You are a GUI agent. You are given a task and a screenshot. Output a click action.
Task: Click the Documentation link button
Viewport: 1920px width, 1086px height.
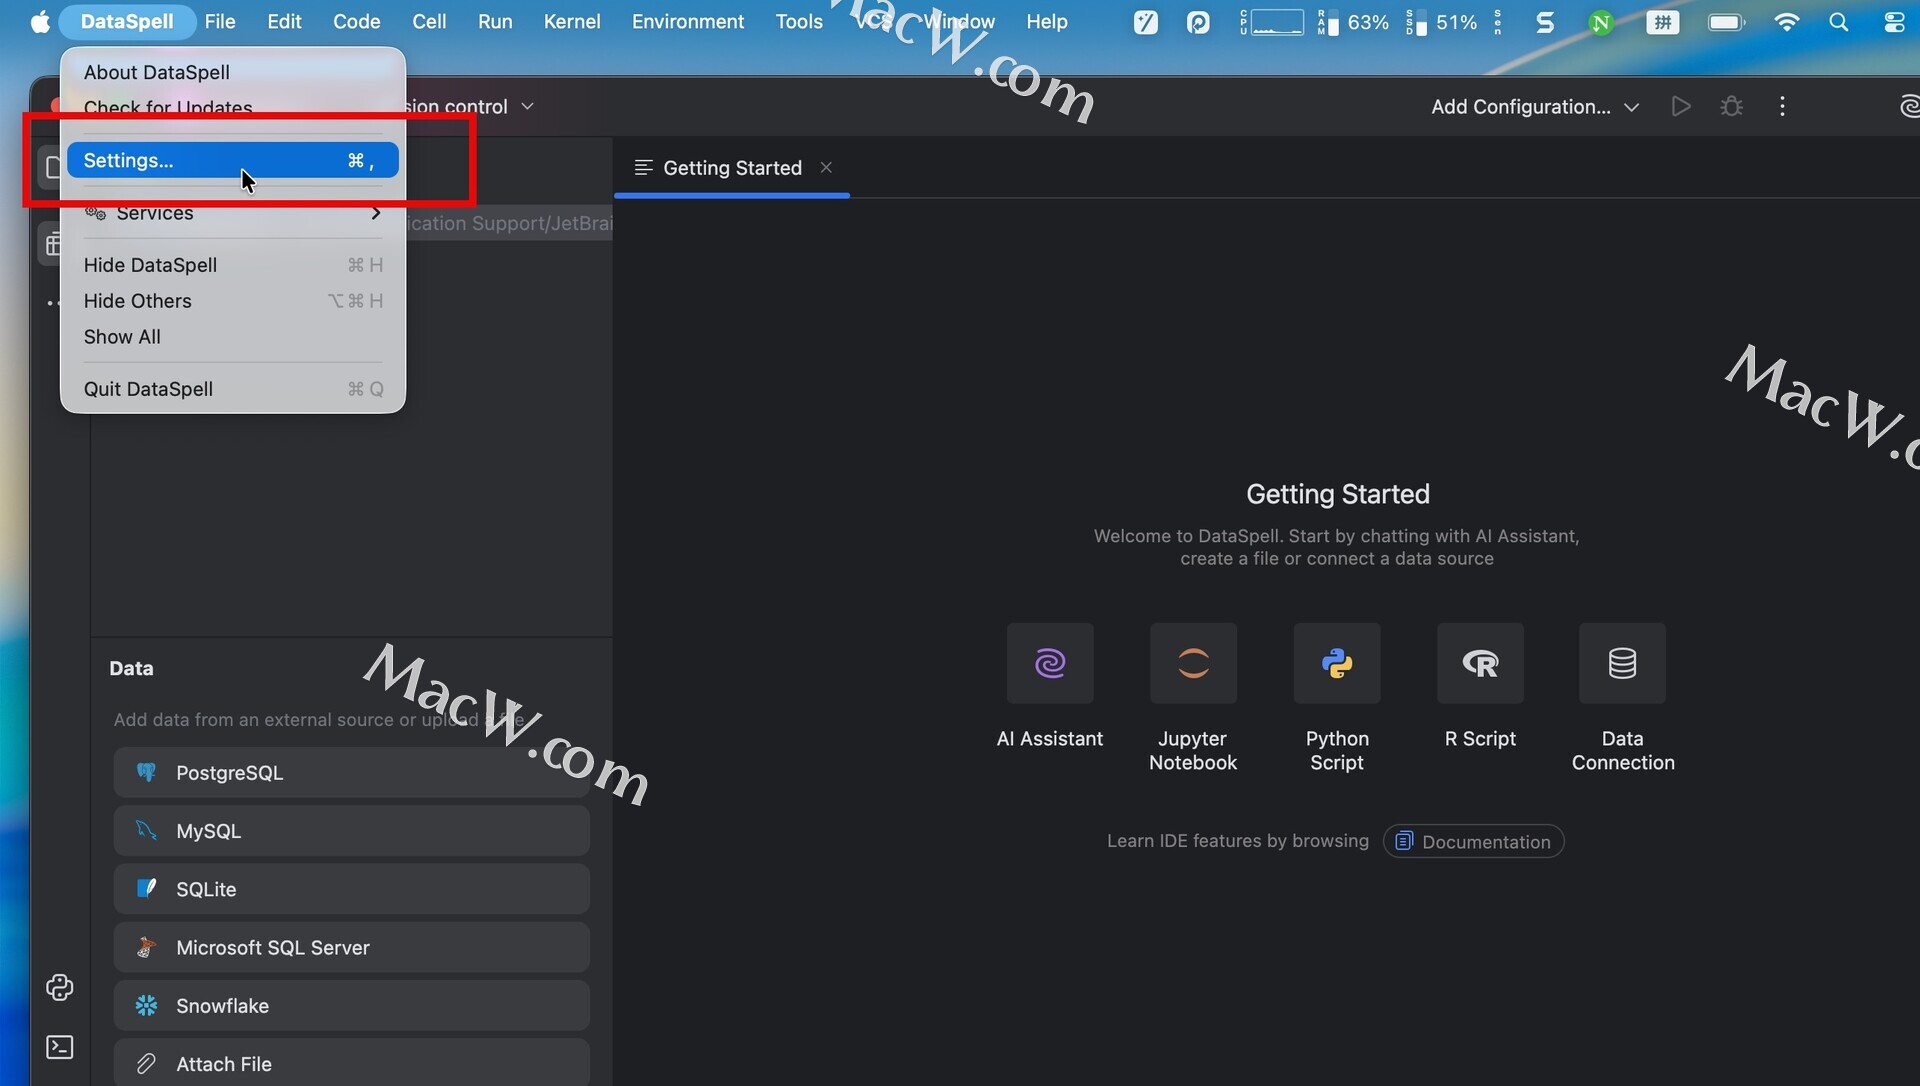pyautogui.click(x=1472, y=841)
